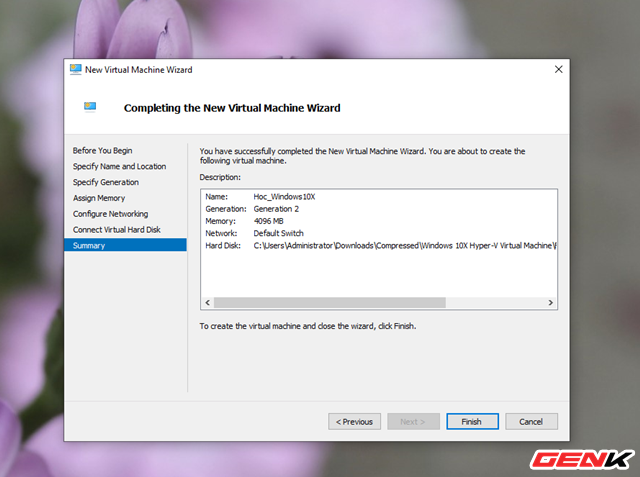
Task: Click the greyed-out Next button
Action: point(413,422)
